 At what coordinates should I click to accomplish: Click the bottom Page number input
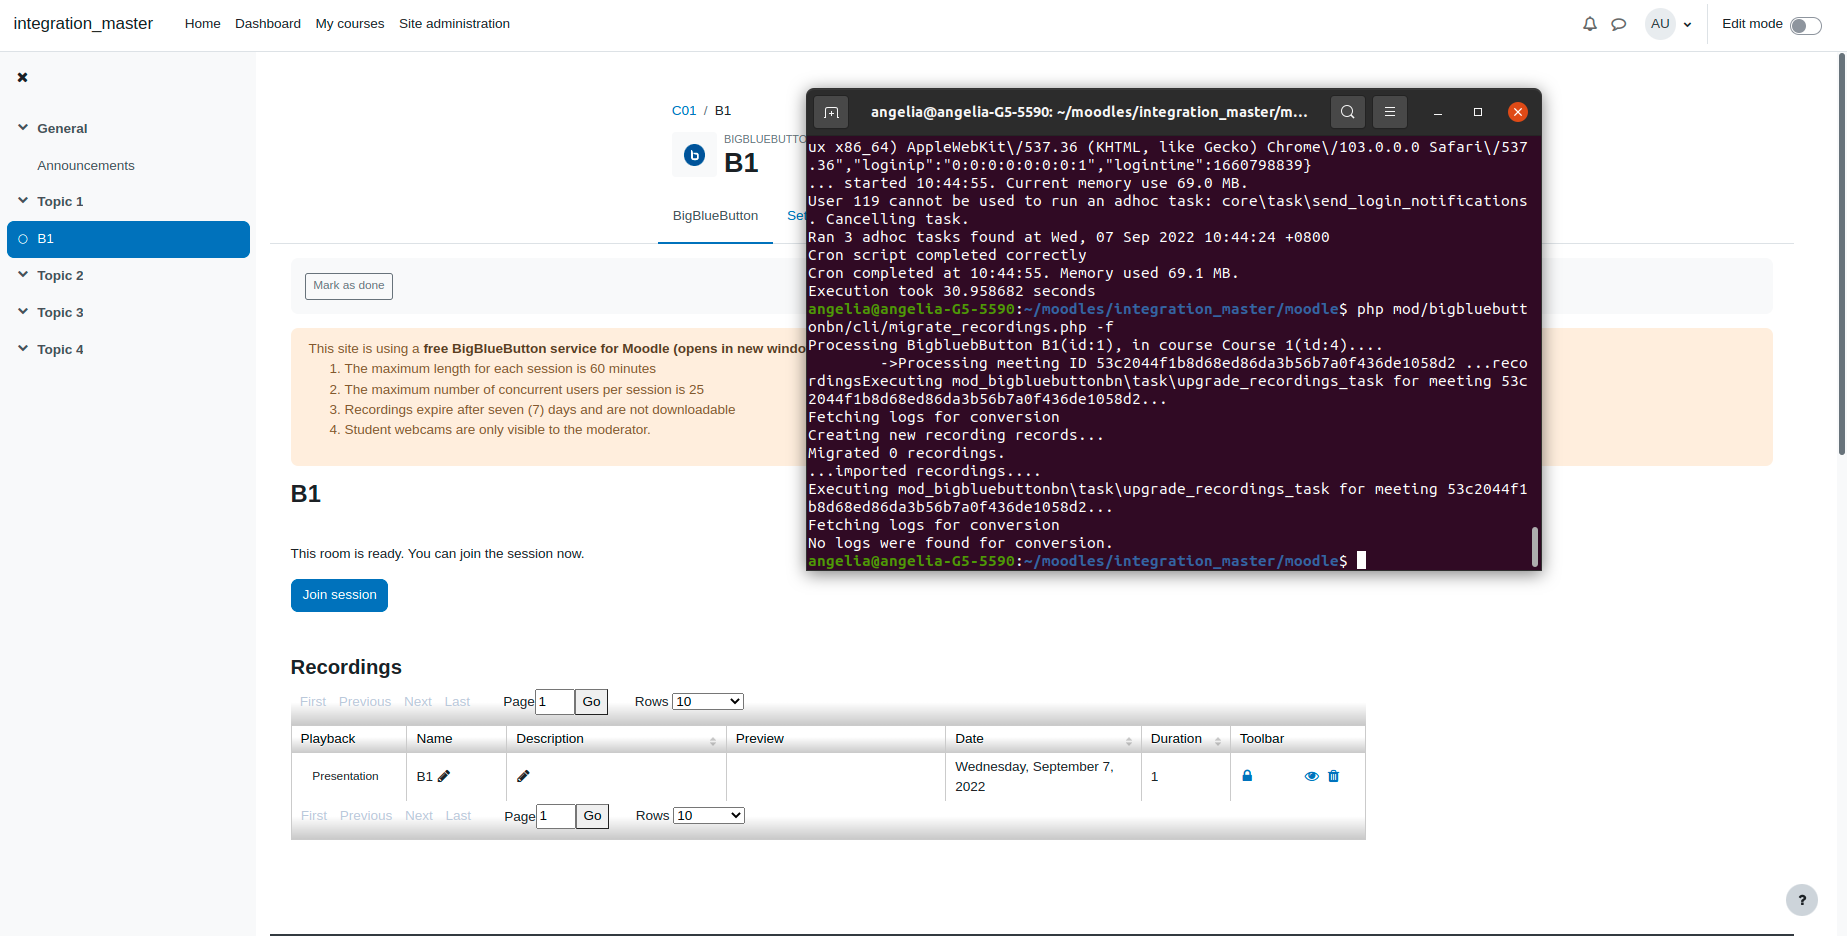pyautogui.click(x=556, y=816)
